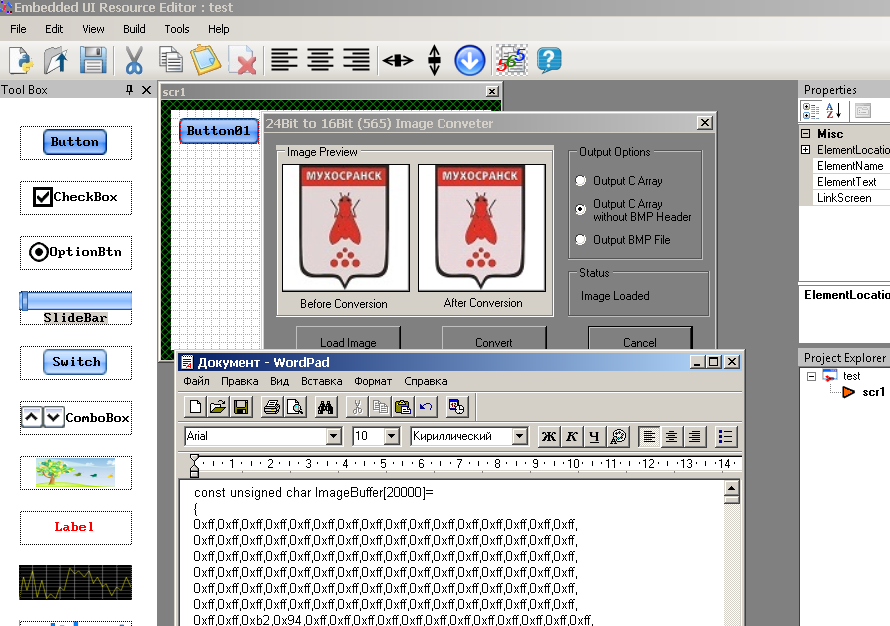
Task: Print document from WordPad toolbar
Action: (x=272, y=407)
